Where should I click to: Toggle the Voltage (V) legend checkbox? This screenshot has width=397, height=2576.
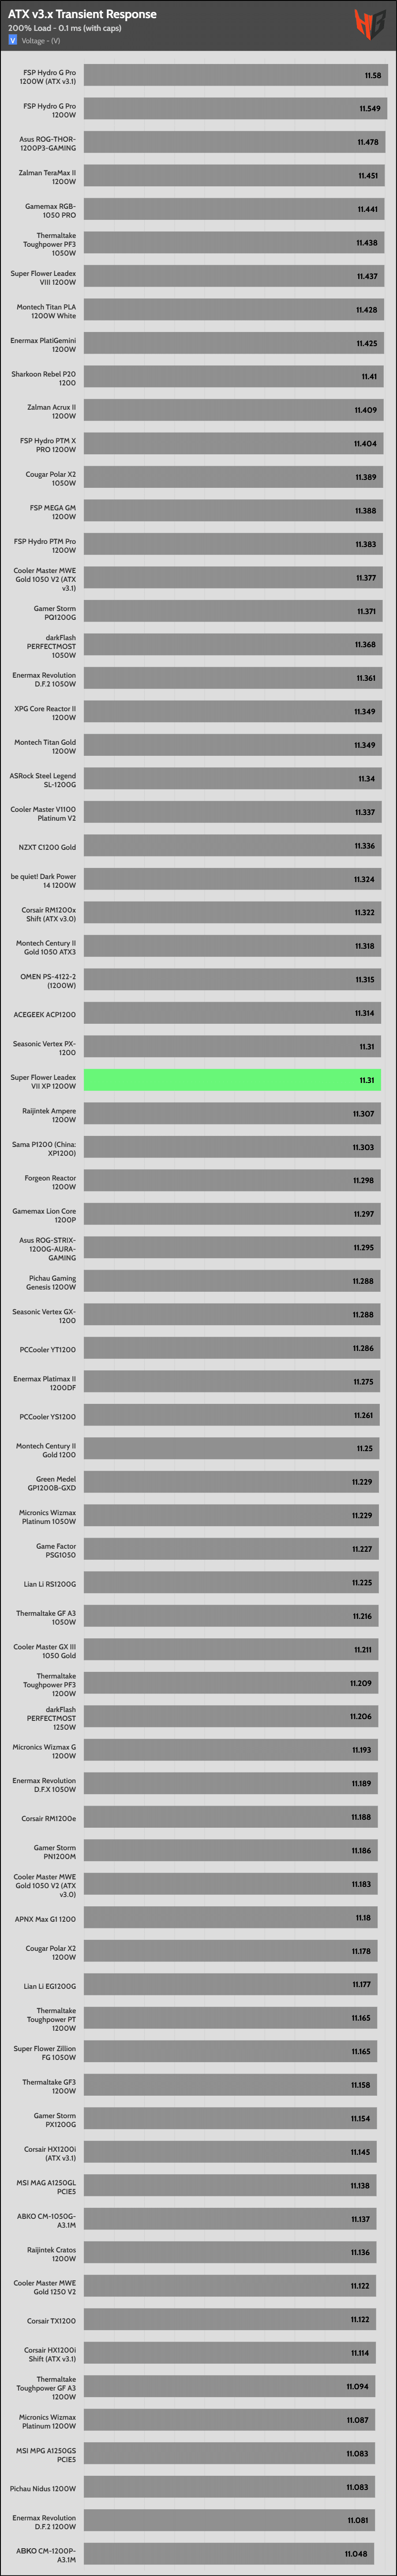(x=13, y=41)
